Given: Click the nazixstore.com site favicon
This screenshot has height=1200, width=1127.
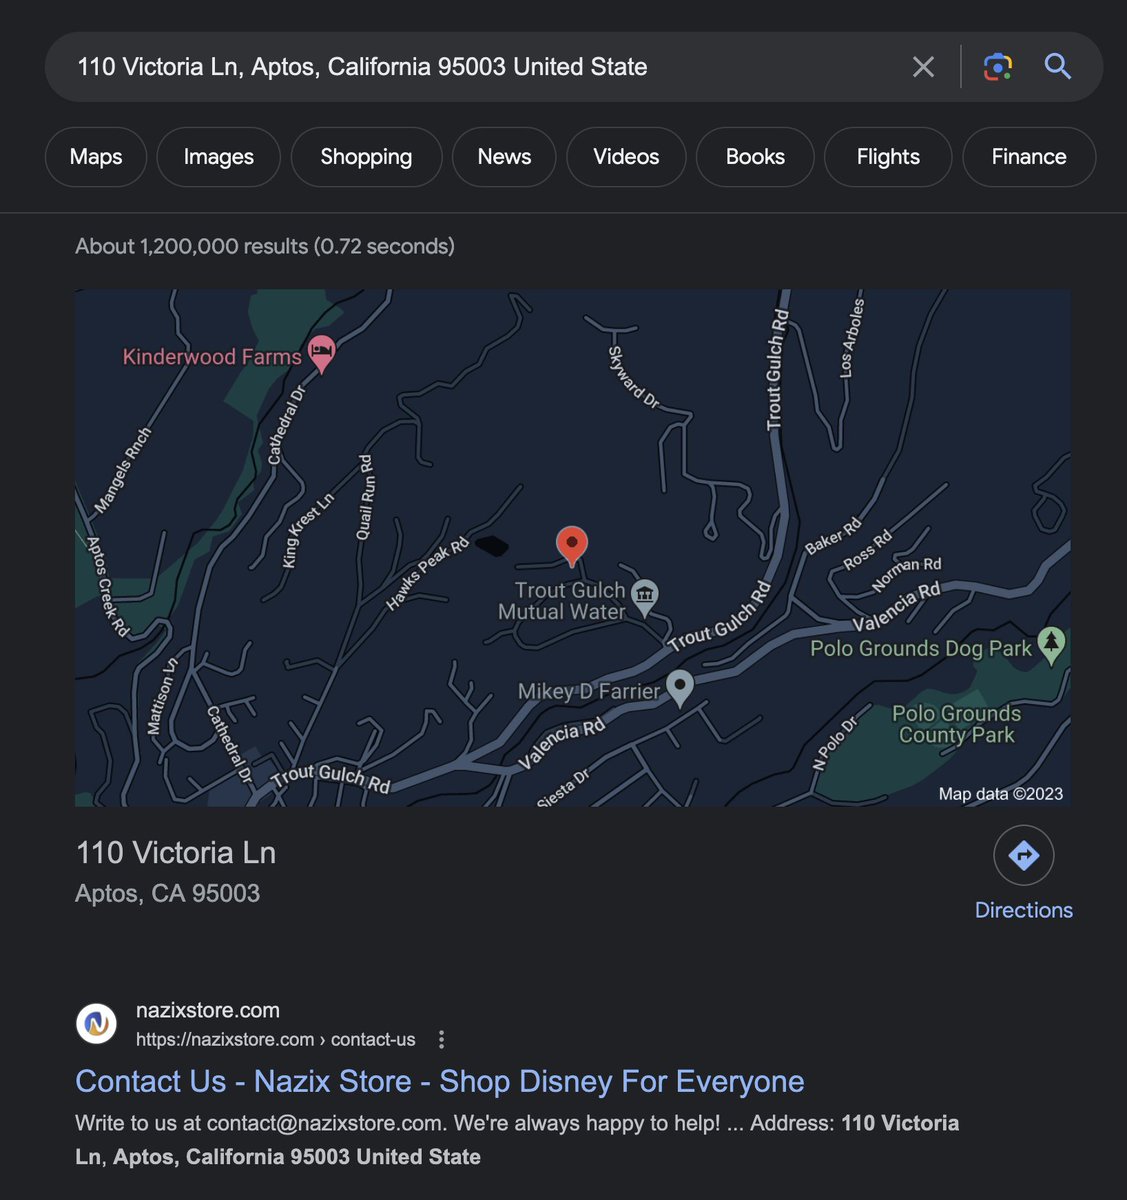Looking at the screenshot, I should click(x=97, y=1023).
